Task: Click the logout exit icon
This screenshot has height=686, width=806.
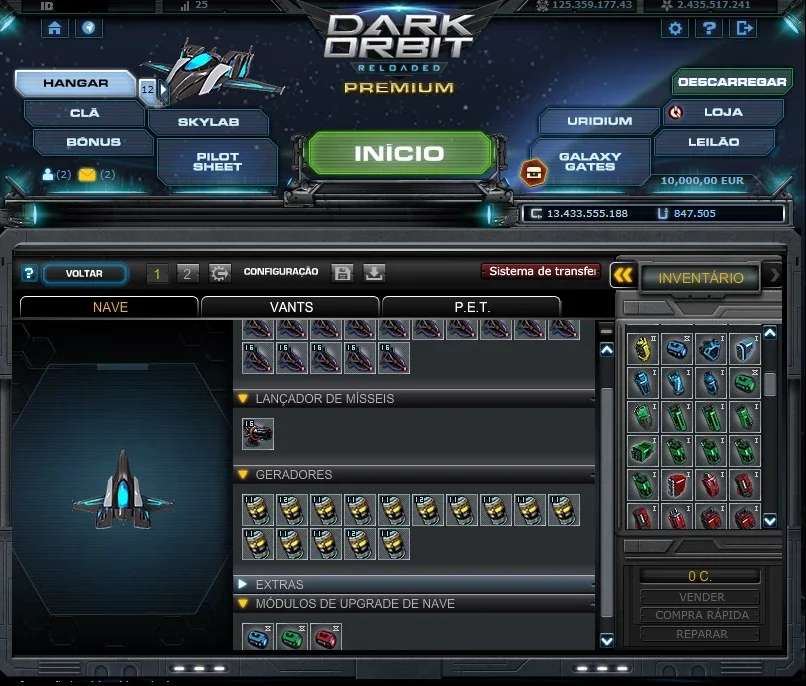Action: coord(744,28)
